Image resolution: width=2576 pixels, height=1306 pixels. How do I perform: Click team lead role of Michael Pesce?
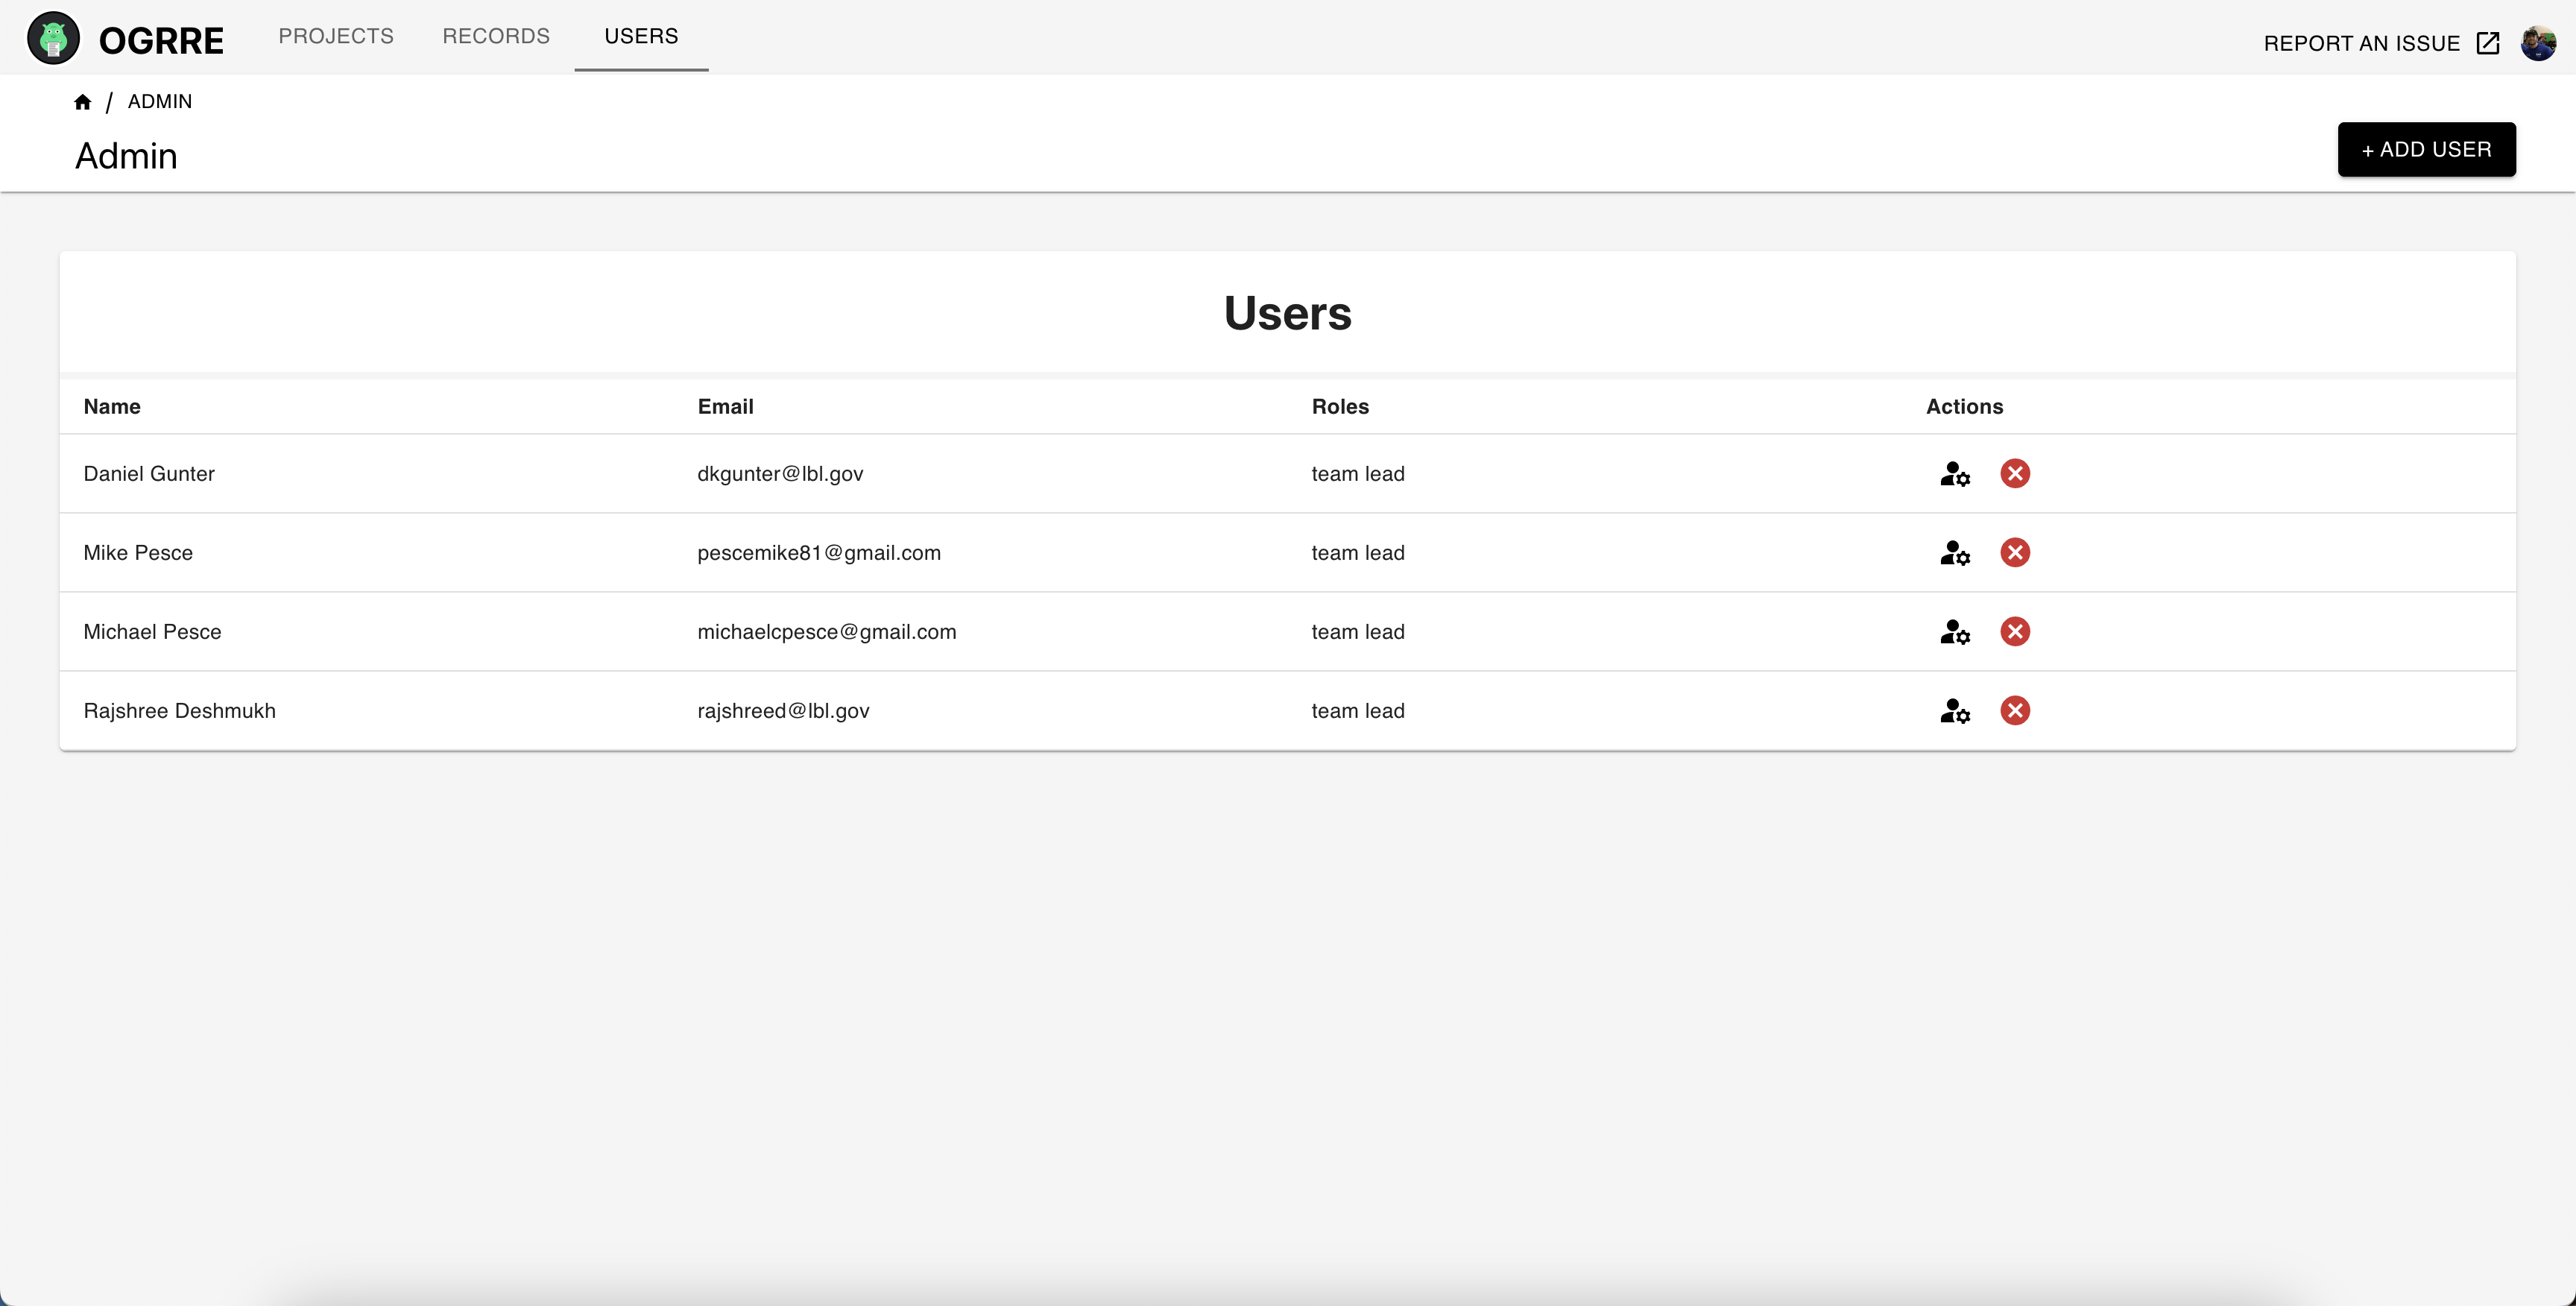[1358, 632]
